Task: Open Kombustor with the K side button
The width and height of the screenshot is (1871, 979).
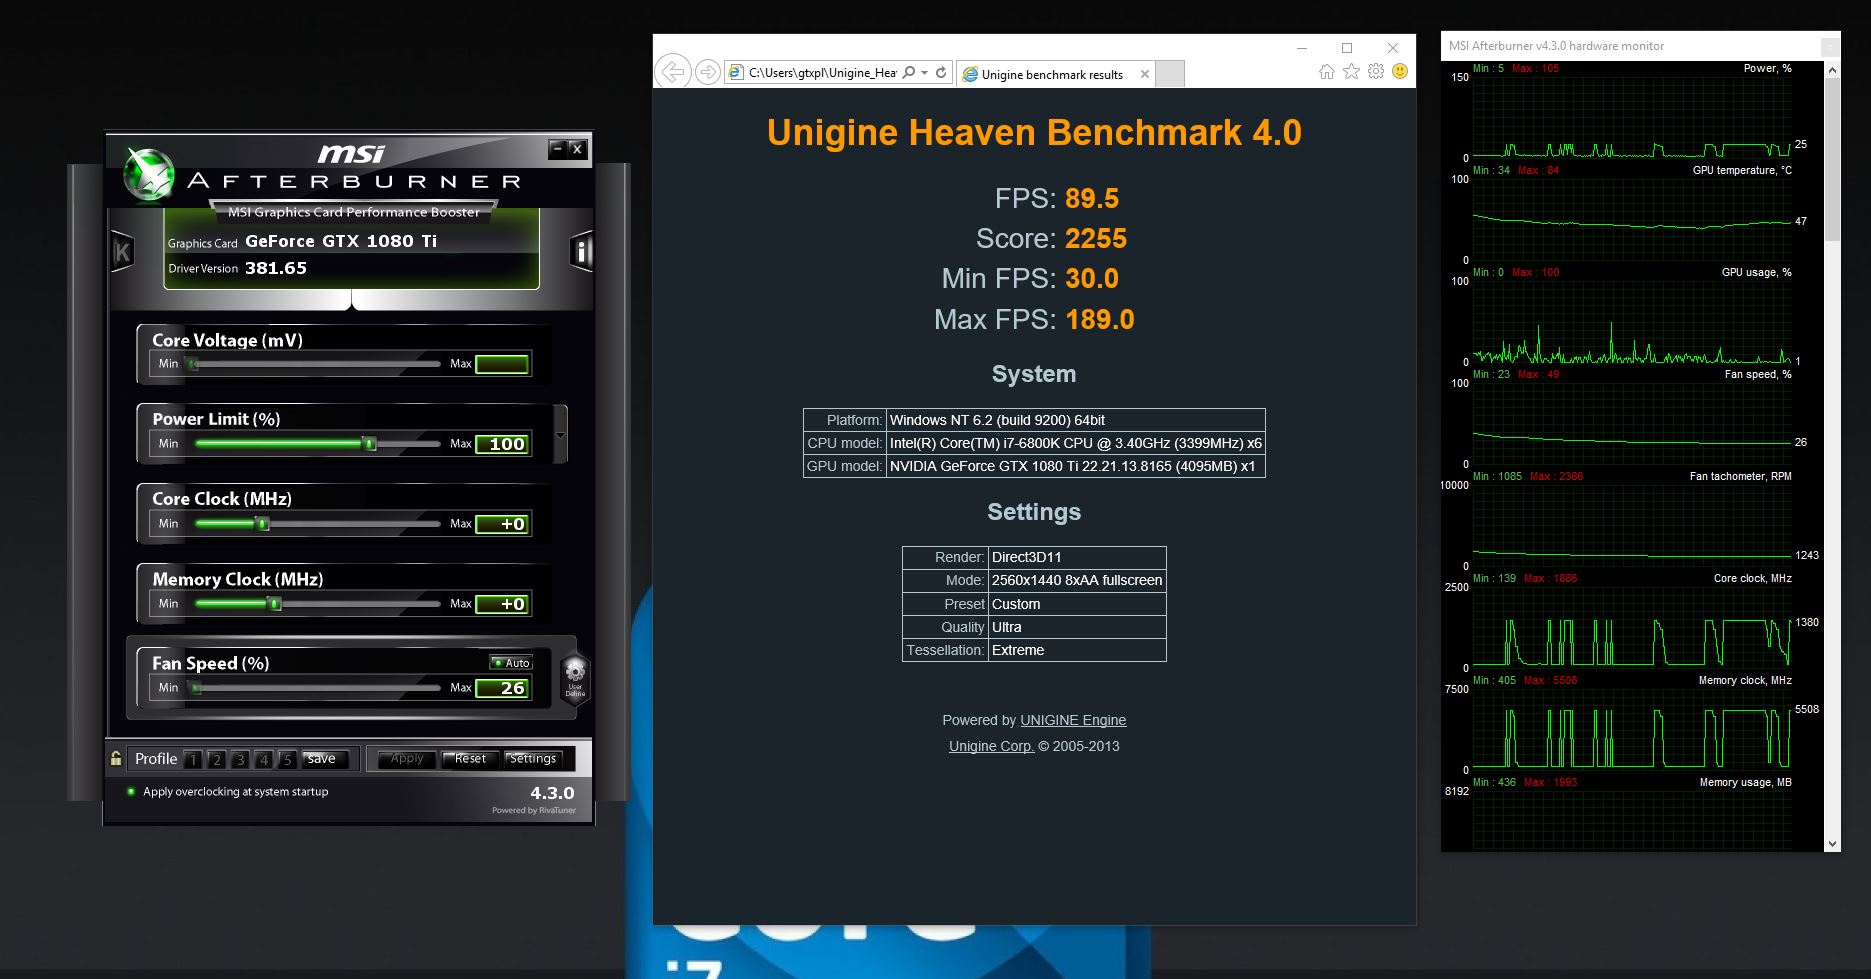Action: [x=122, y=252]
